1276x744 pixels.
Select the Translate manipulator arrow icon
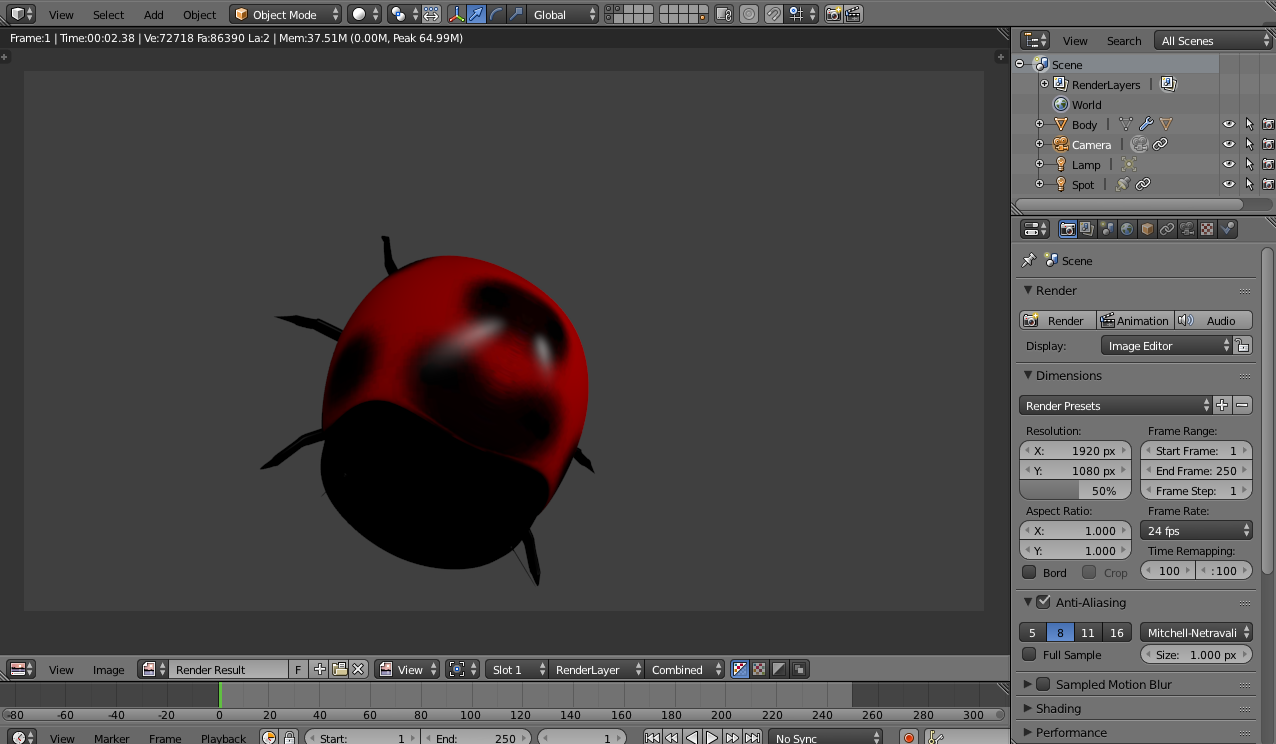click(477, 14)
